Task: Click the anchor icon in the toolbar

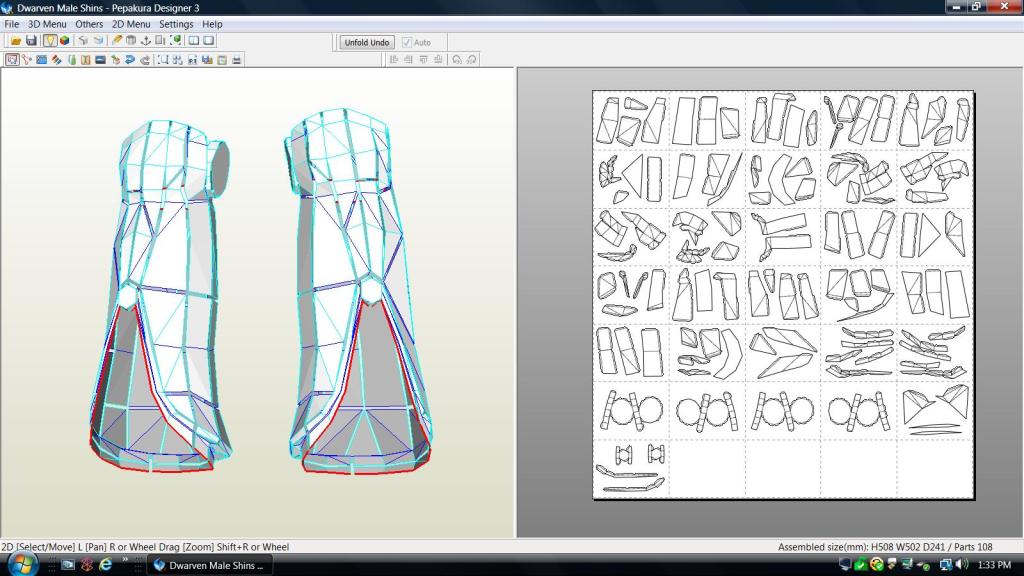Action: [146, 40]
